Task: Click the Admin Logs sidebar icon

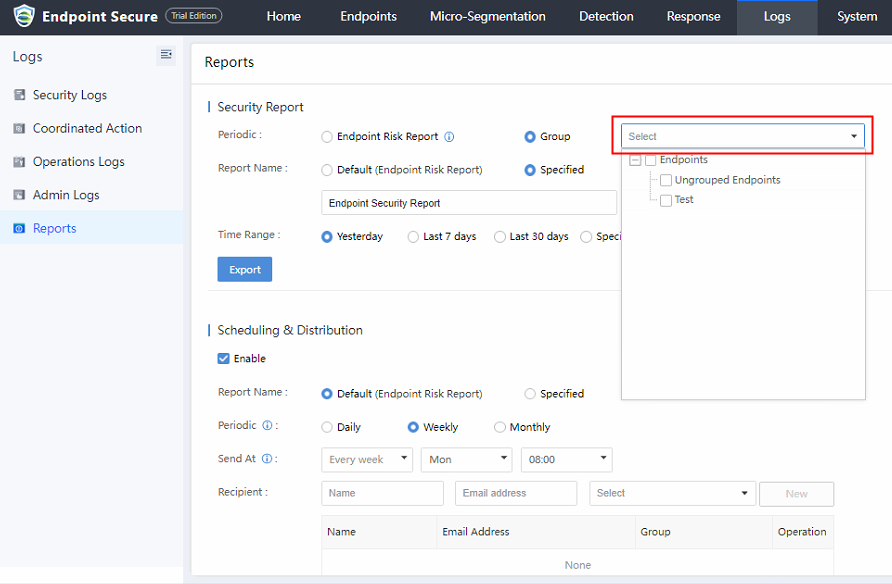Action: [x=19, y=195]
